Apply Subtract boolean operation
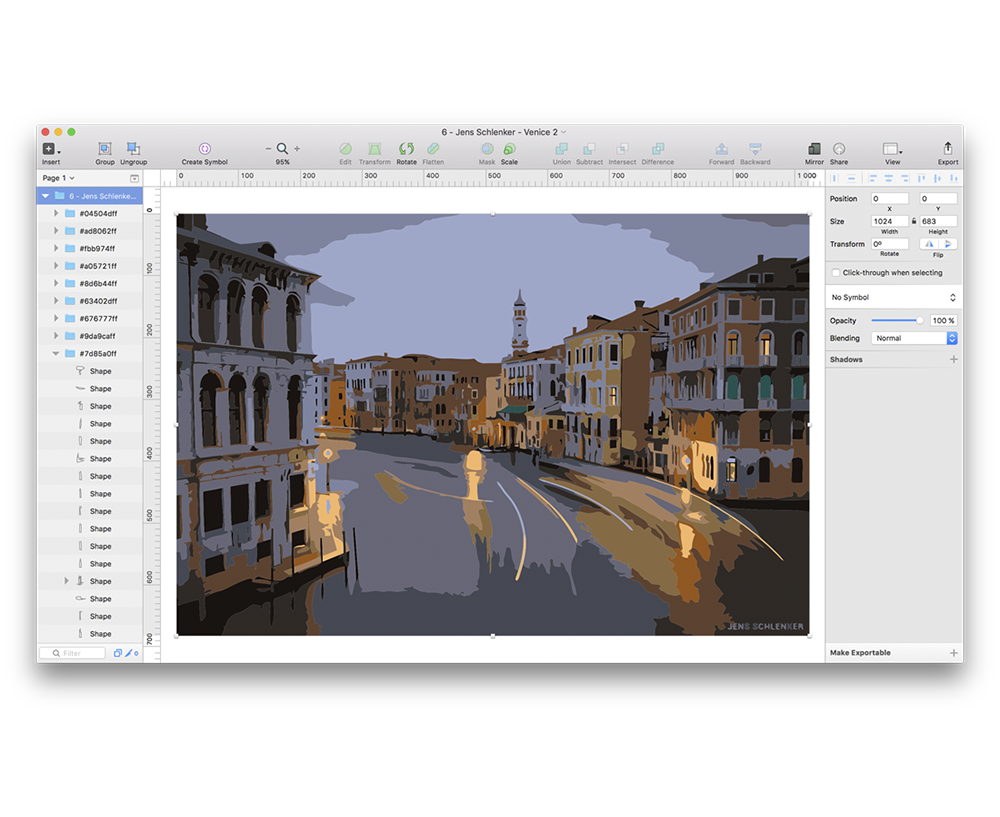The height and width of the screenshot is (817, 1000). (589, 149)
